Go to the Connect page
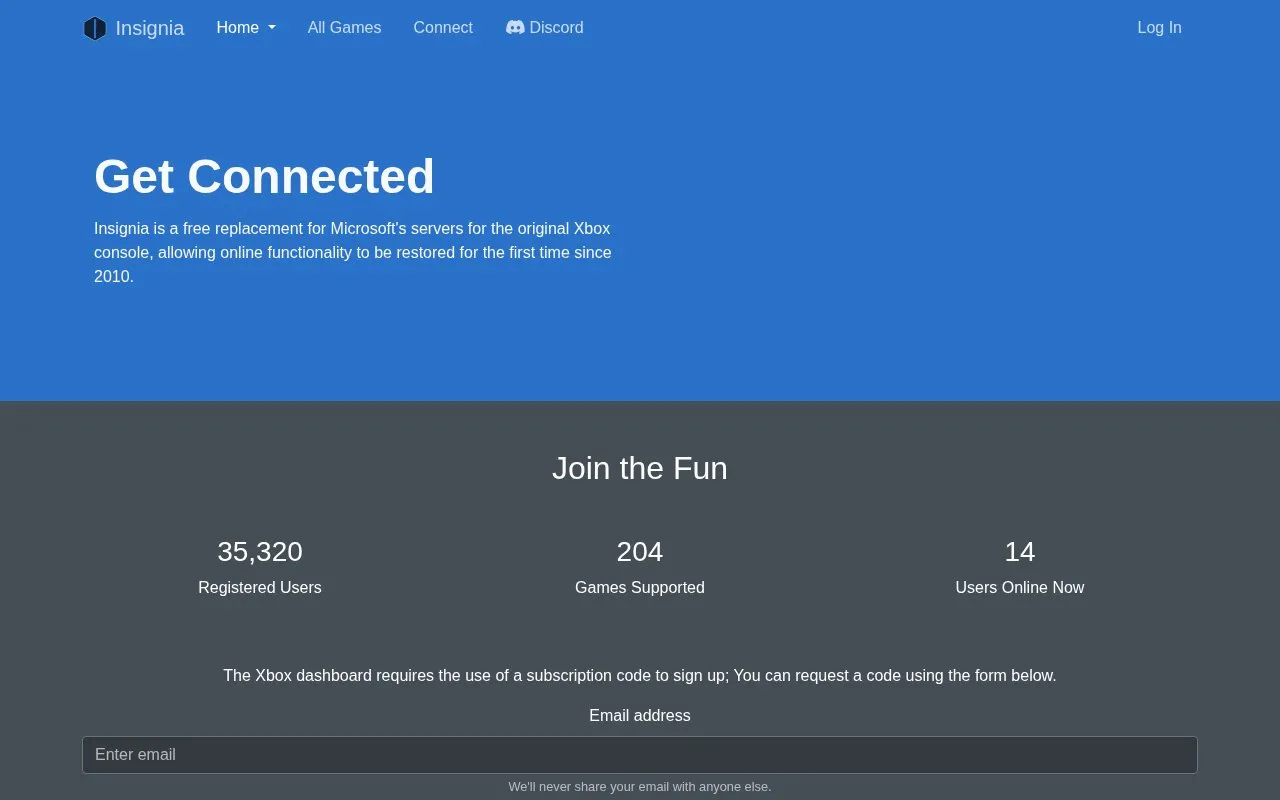Screen dimensions: 1280x800 [443, 28]
